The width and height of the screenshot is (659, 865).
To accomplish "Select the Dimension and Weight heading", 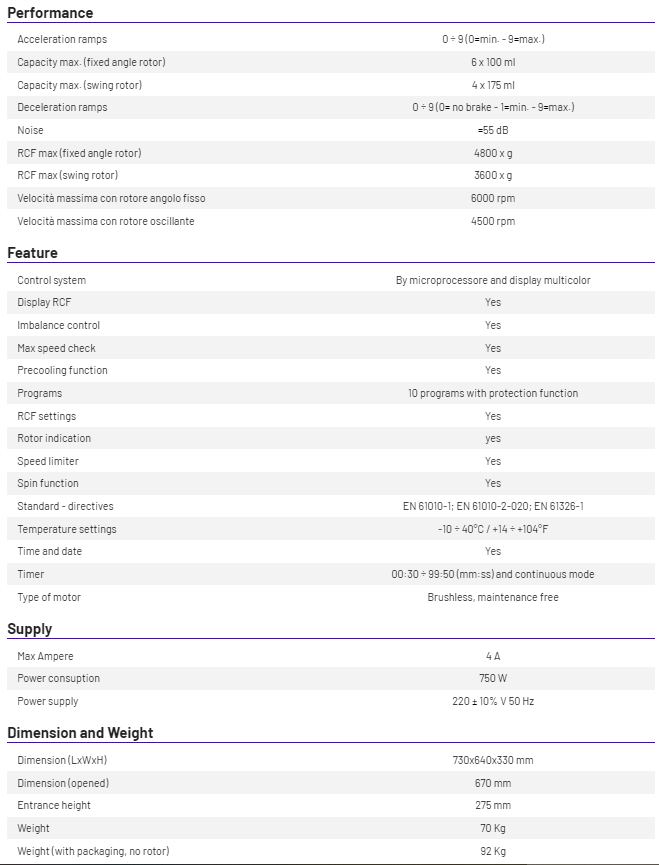I will click(x=81, y=733).
